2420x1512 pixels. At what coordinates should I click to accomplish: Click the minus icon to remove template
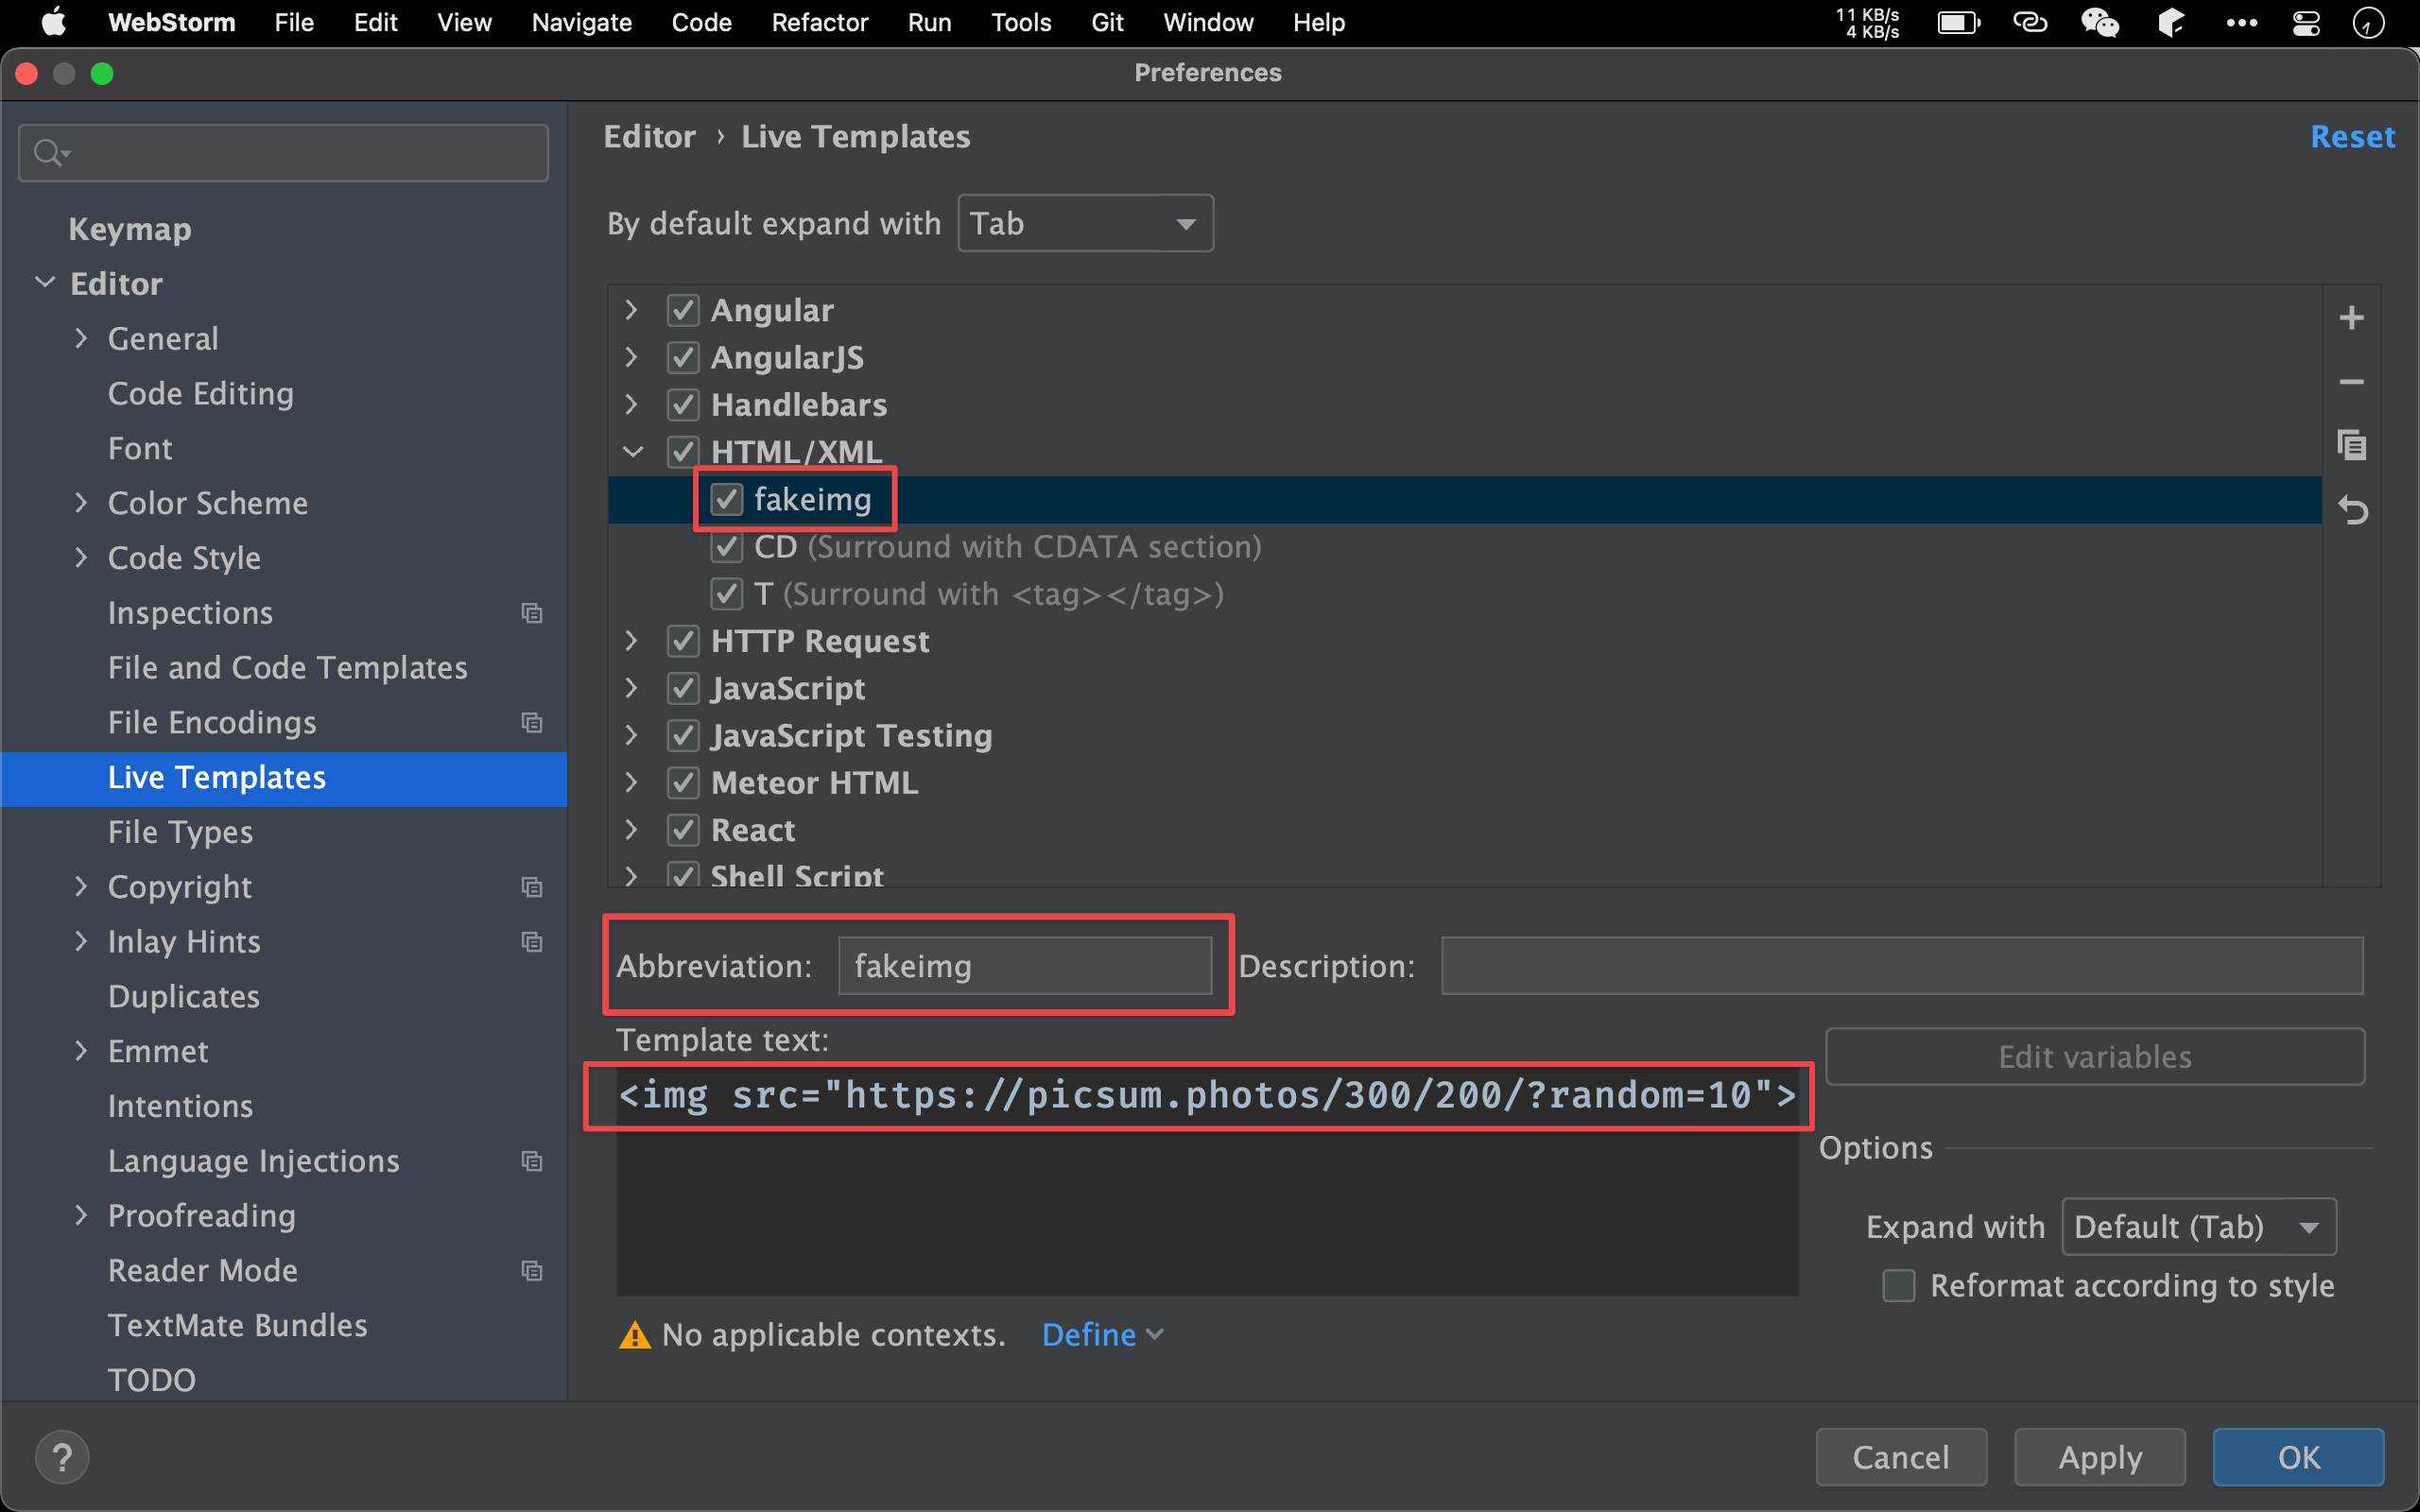pyautogui.click(x=2351, y=382)
